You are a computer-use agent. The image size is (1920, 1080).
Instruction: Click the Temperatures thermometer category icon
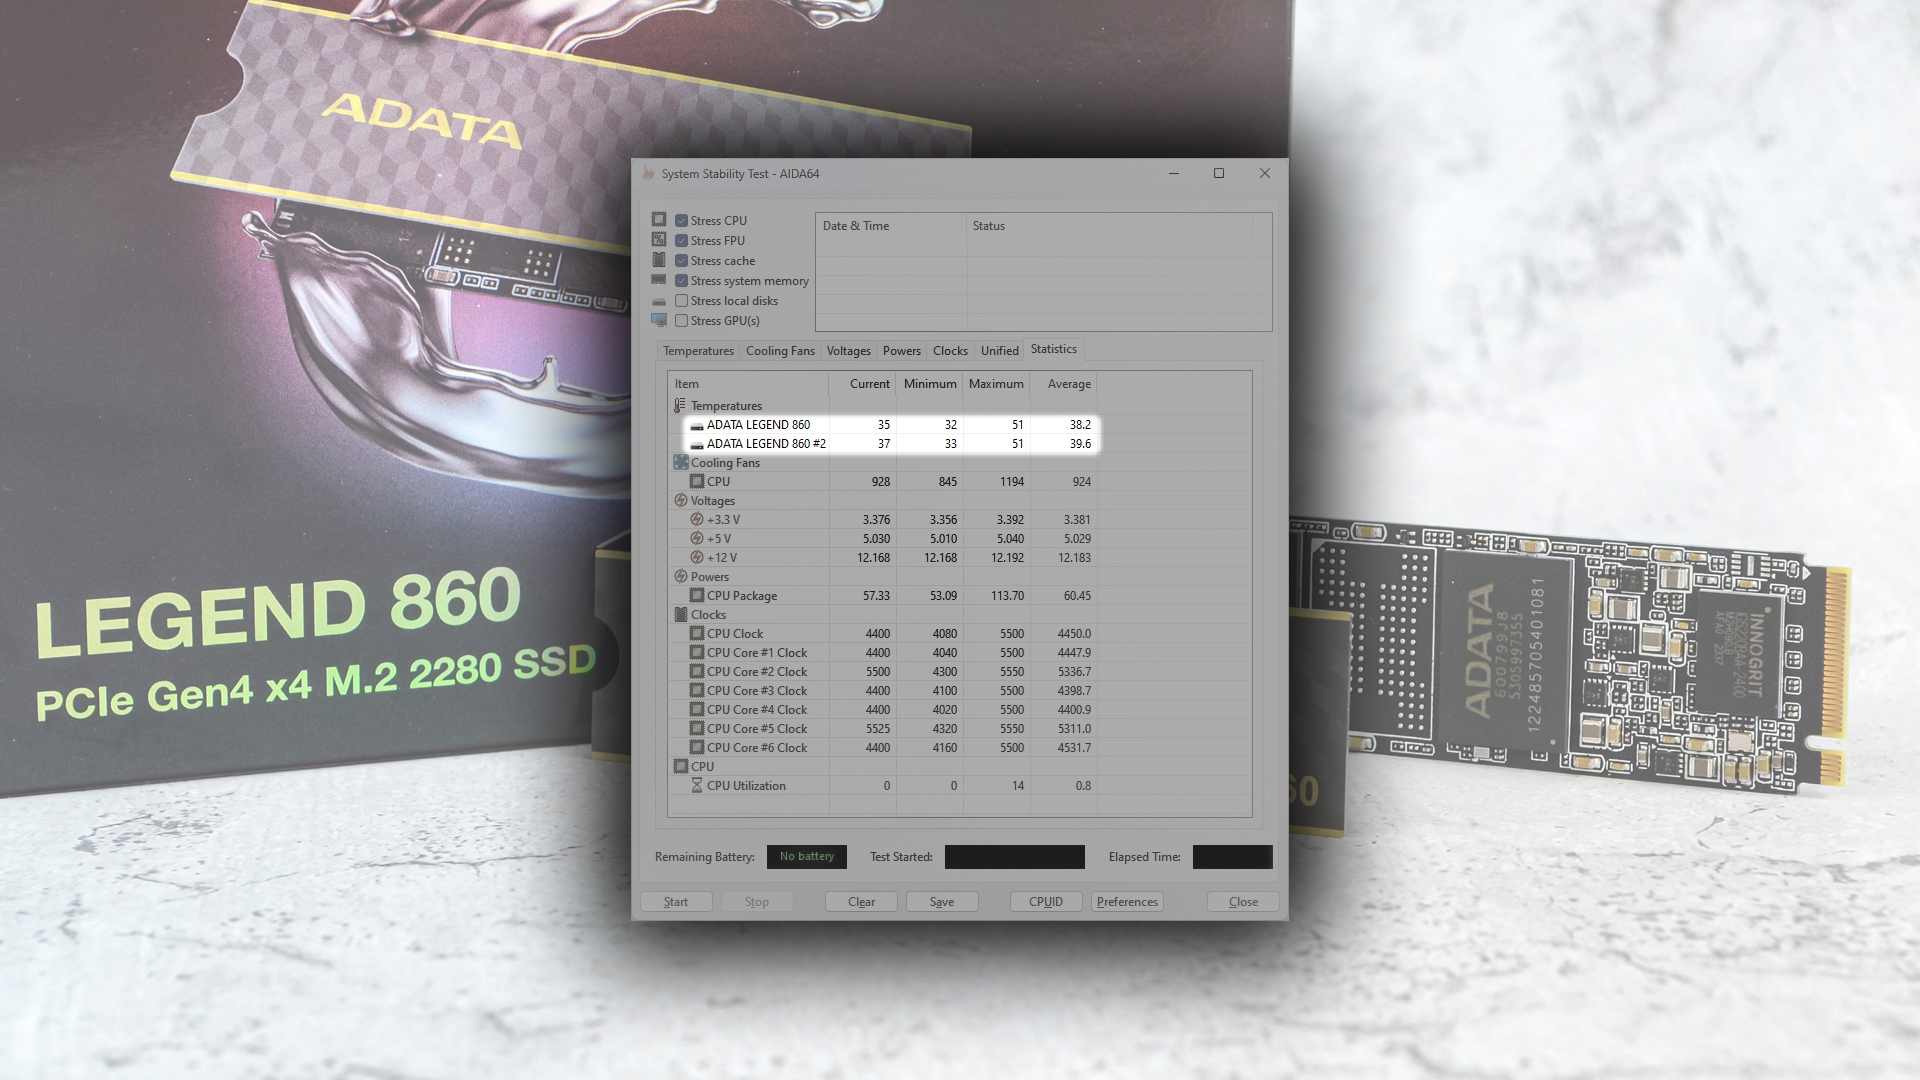(x=680, y=406)
